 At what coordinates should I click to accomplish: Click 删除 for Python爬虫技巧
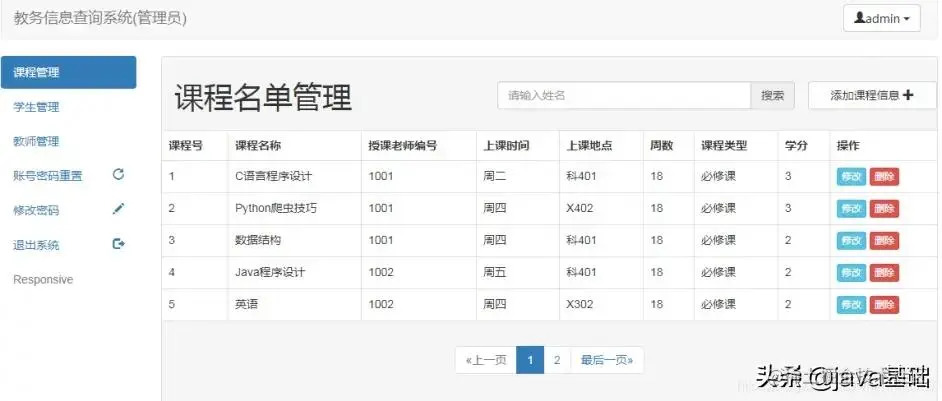coord(884,209)
